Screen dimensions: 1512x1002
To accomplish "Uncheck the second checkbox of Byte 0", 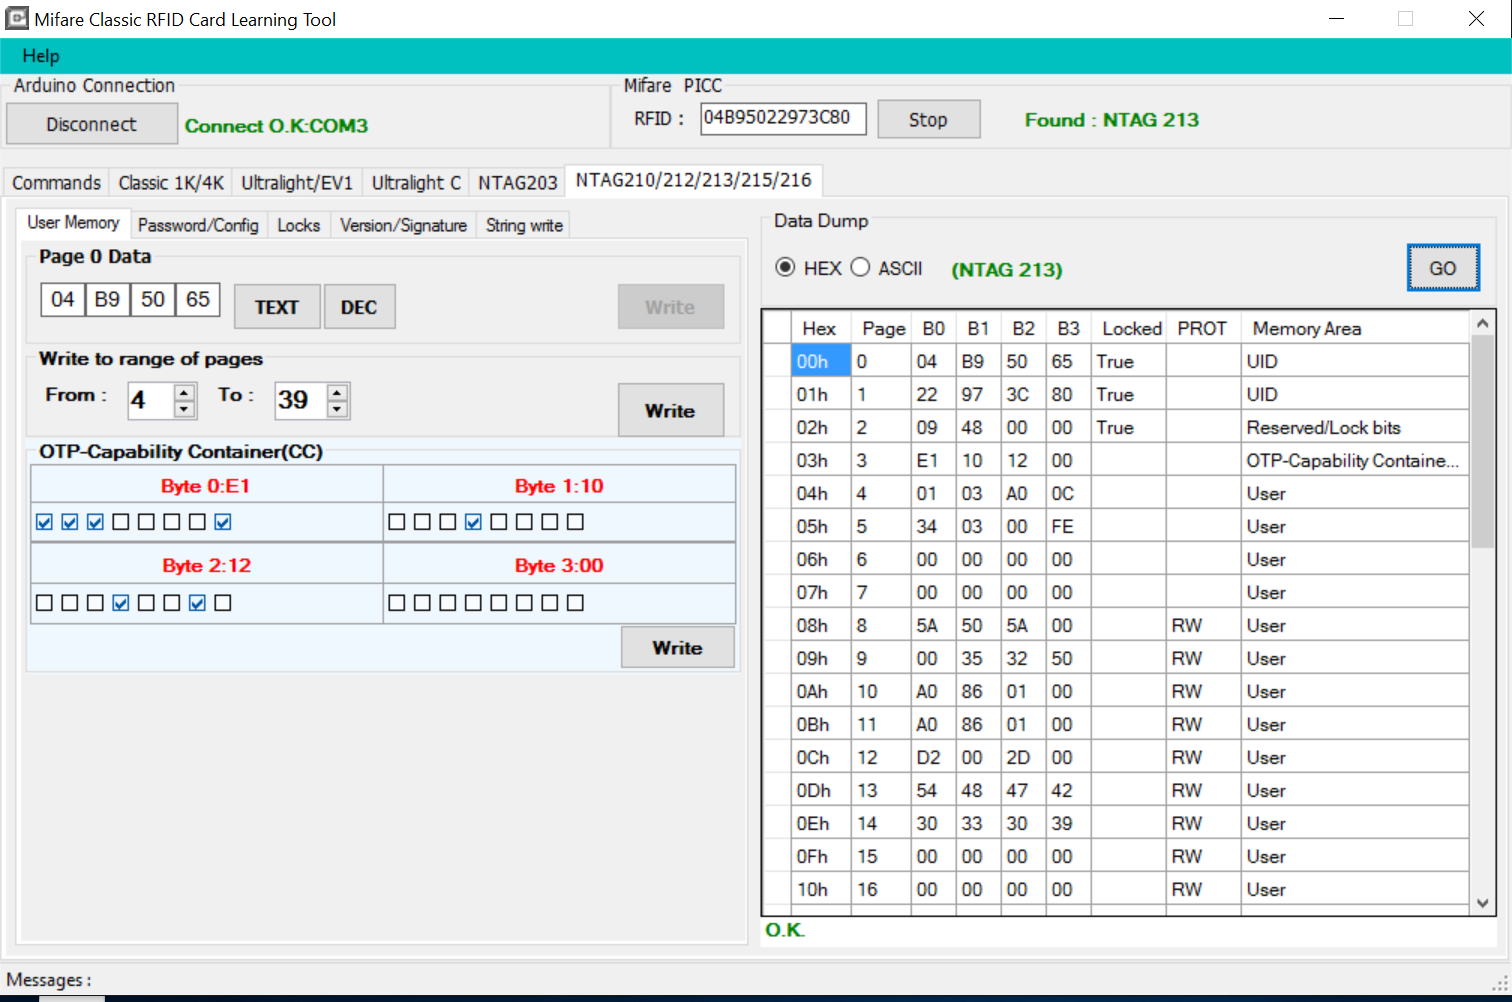I will point(70,522).
